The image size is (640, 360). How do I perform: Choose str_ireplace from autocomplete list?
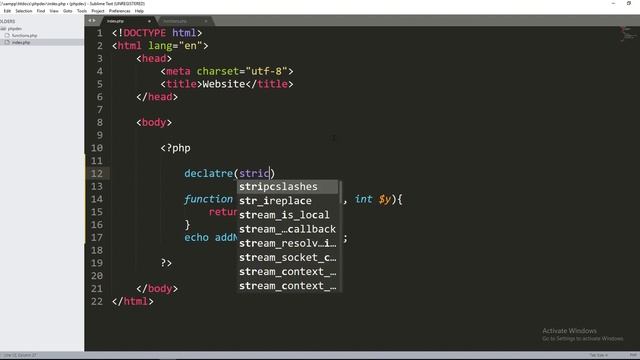[x=288, y=201]
